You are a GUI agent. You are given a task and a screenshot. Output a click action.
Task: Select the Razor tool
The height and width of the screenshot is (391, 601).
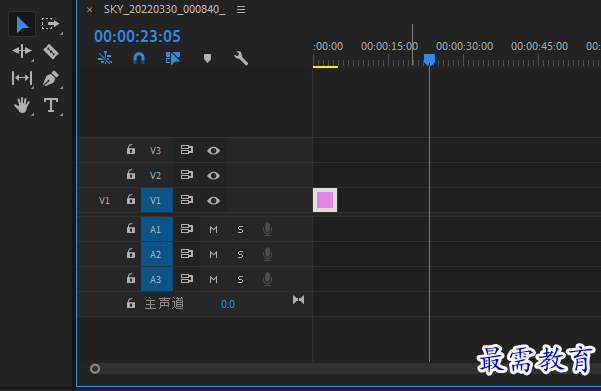point(51,51)
